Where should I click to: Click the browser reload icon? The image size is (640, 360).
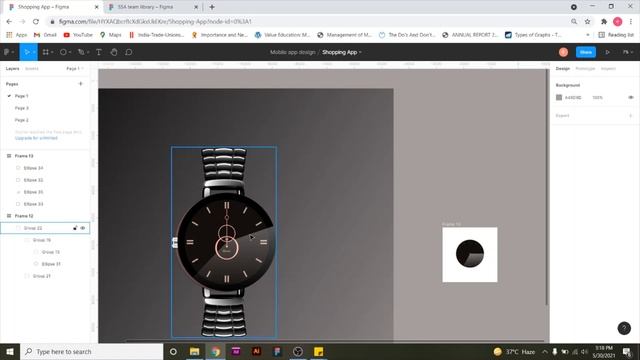tap(36, 21)
